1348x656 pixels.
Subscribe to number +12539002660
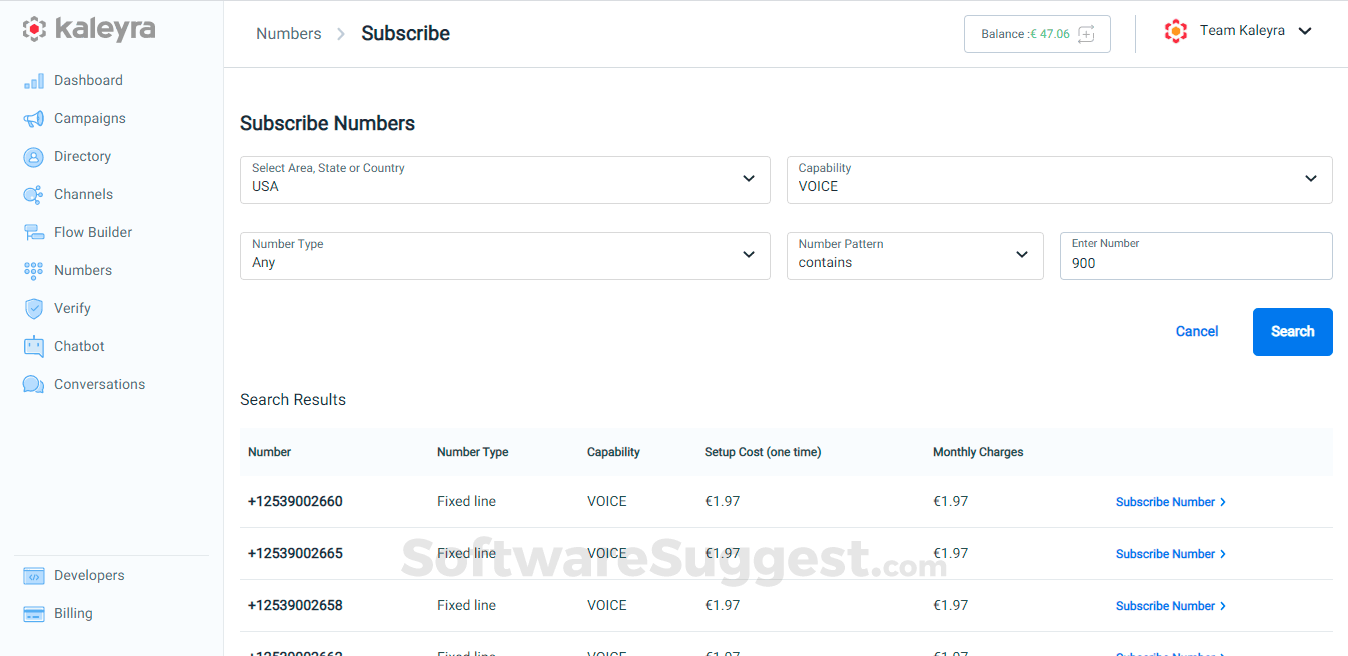(x=1170, y=502)
